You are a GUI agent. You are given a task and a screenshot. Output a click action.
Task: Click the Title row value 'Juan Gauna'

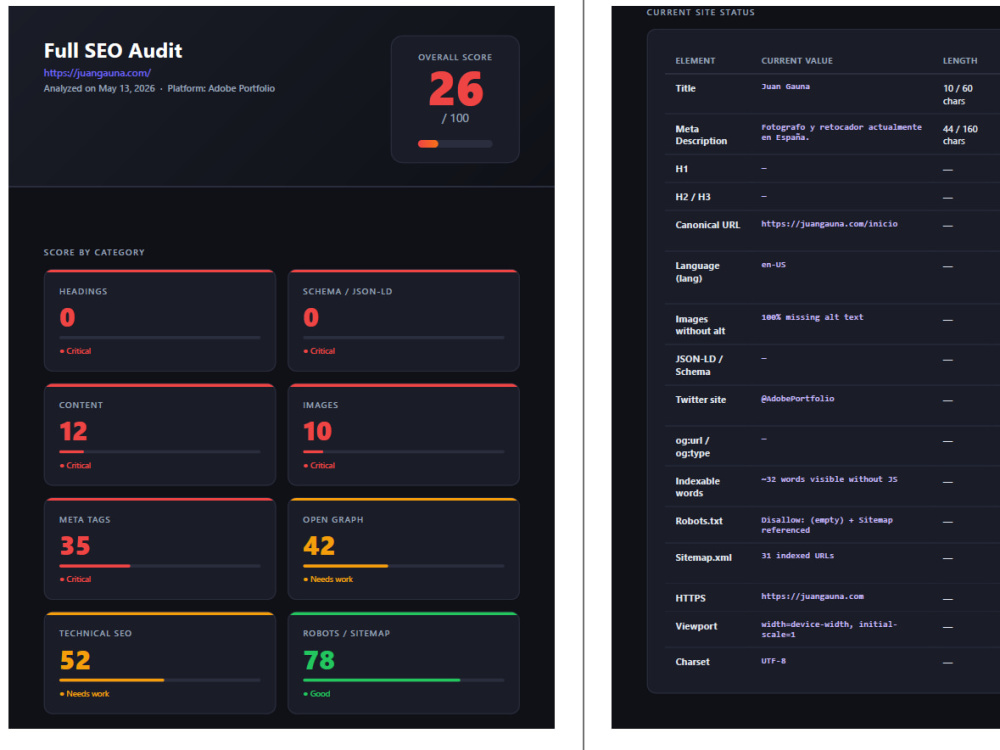785,87
